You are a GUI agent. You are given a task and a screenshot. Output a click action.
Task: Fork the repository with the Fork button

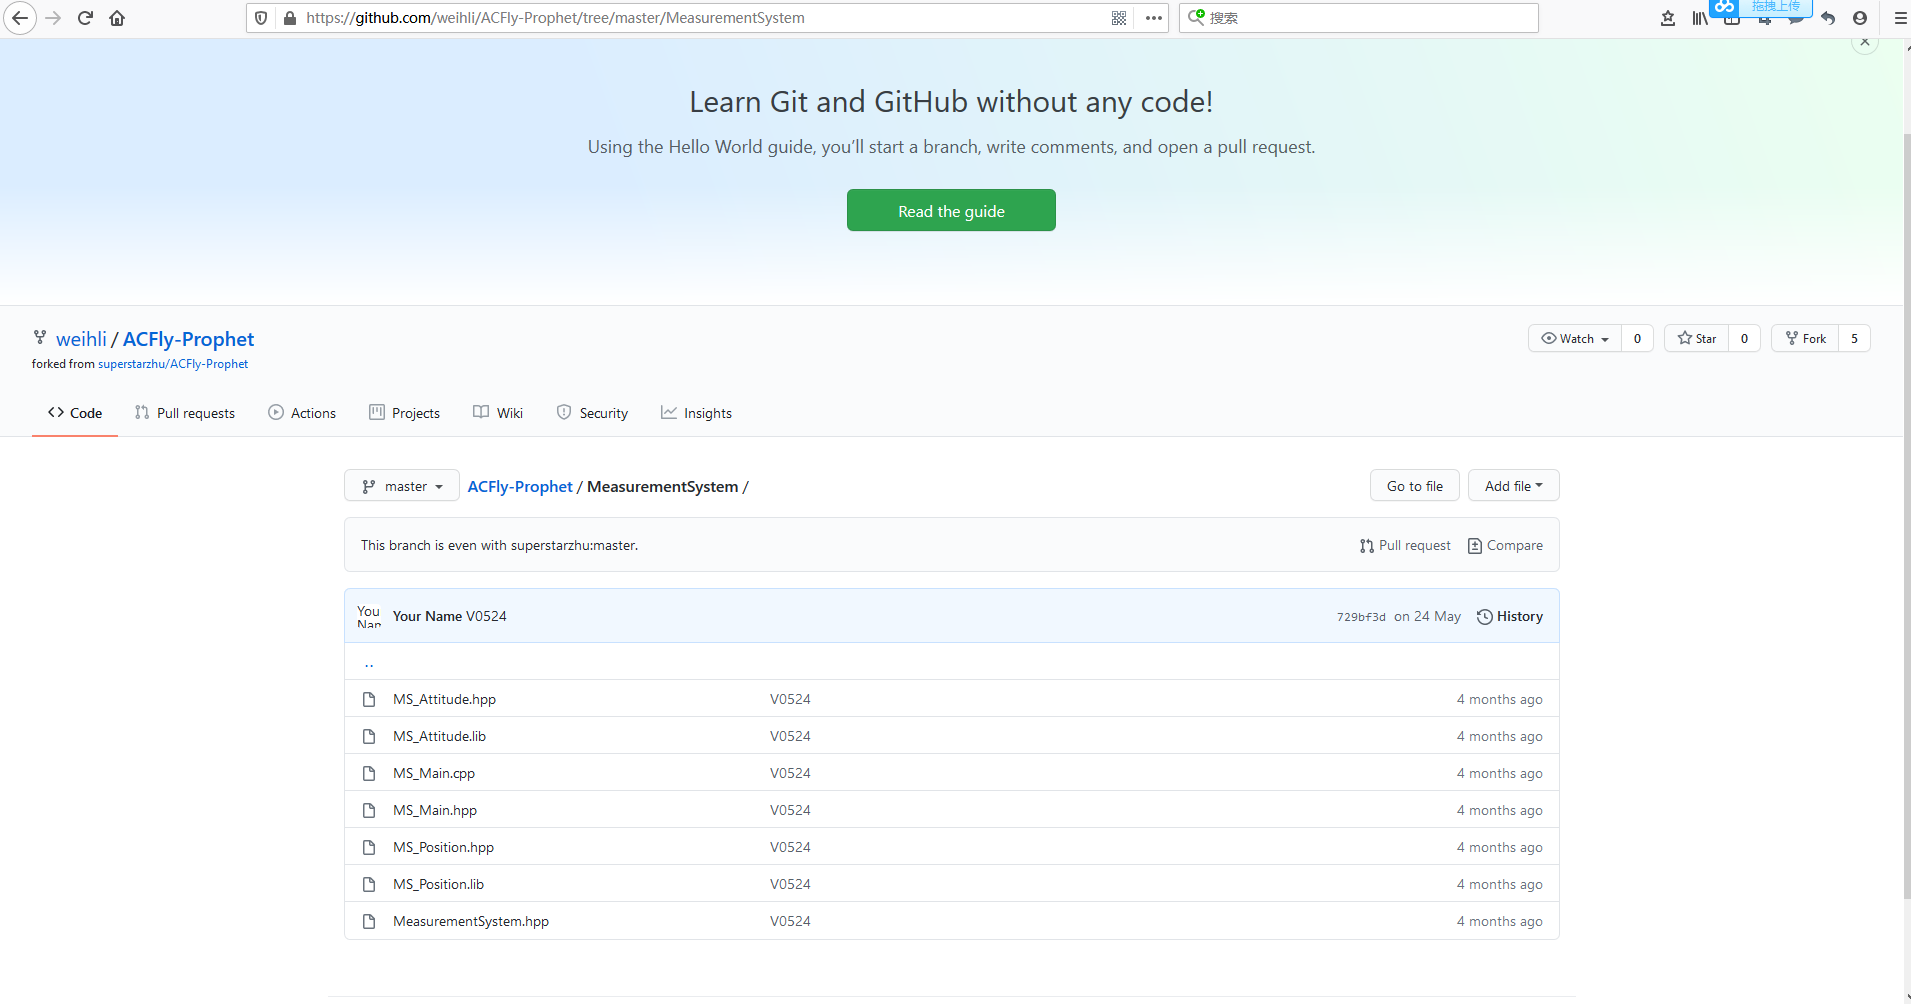1806,338
